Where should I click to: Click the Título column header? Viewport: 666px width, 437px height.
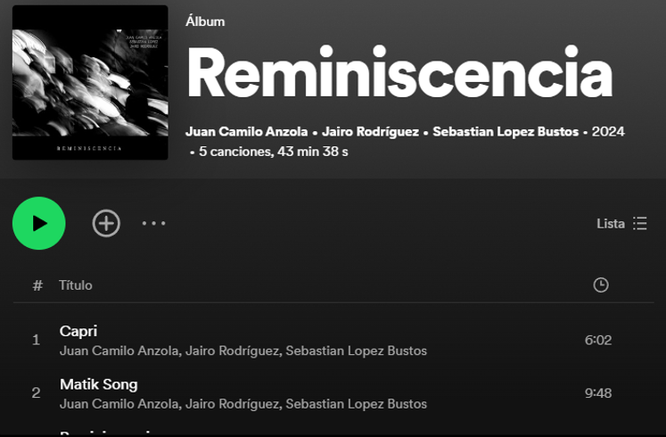76,285
